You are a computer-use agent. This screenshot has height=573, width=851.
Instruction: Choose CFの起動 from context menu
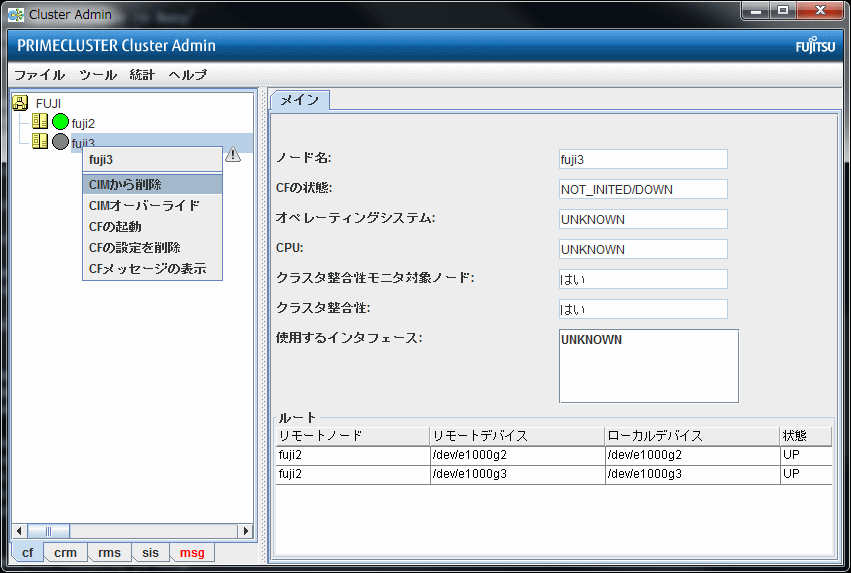(x=153, y=226)
